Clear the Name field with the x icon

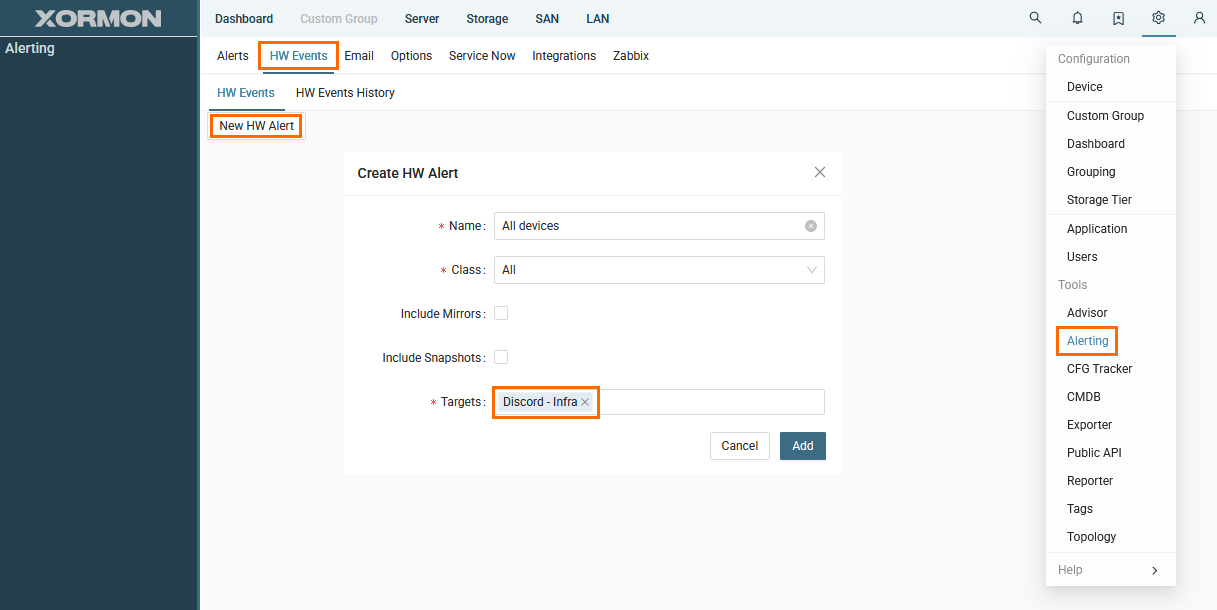tap(811, 226)
